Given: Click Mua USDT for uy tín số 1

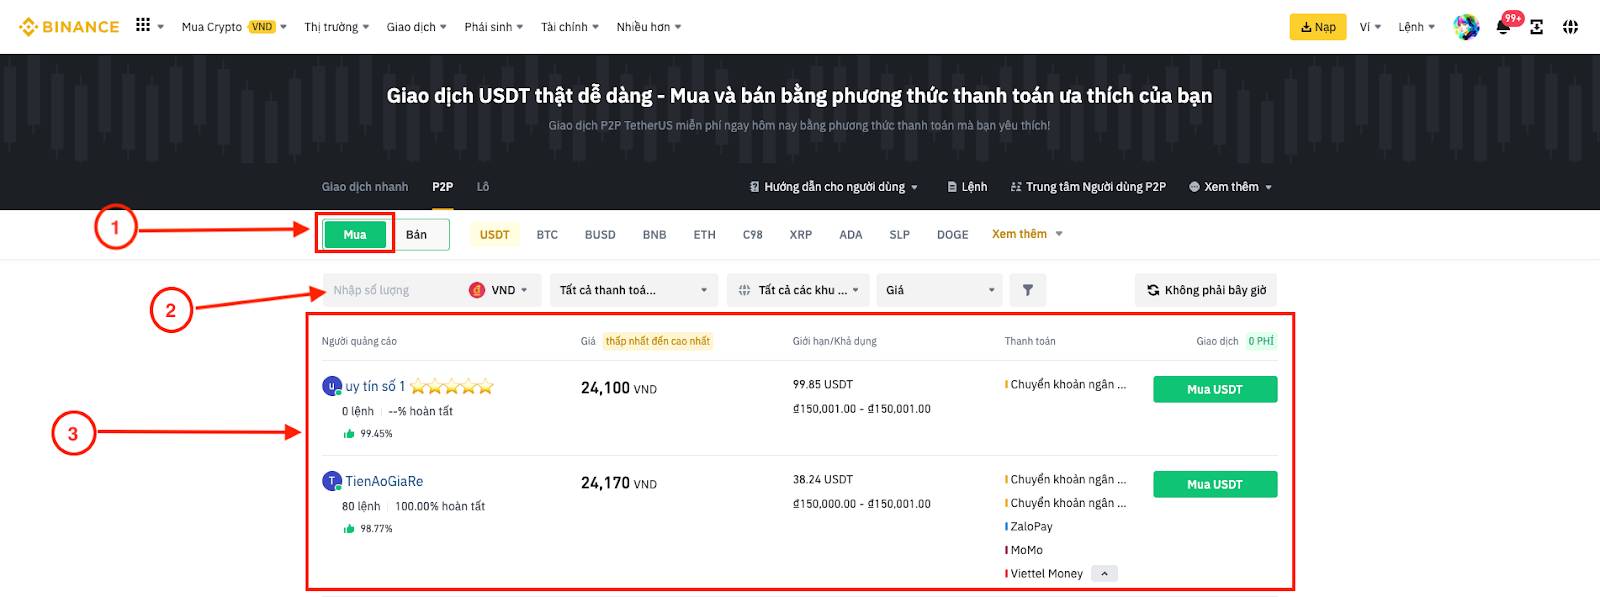Looking at the screenshot, I should (1215, 389).
